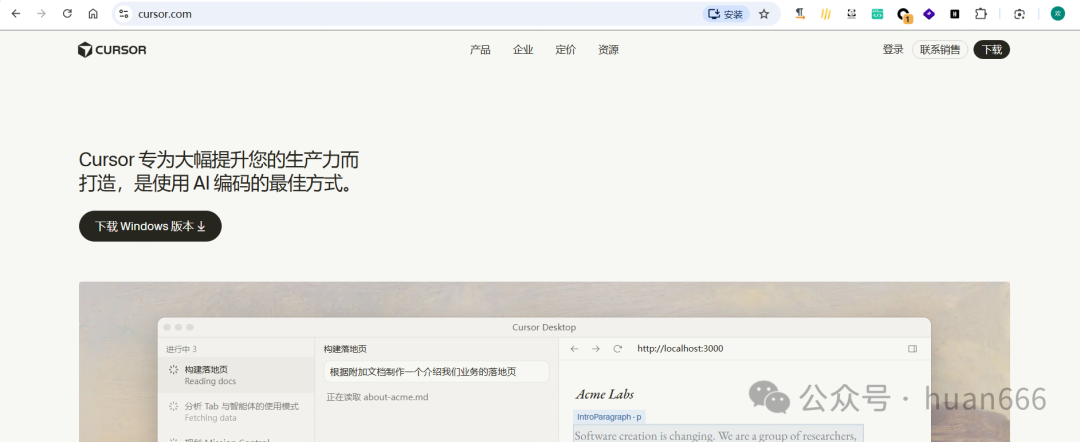Open the Extensions puzzle piece menu
This screenshot has height=442, width=1080.
coord(981,14)
